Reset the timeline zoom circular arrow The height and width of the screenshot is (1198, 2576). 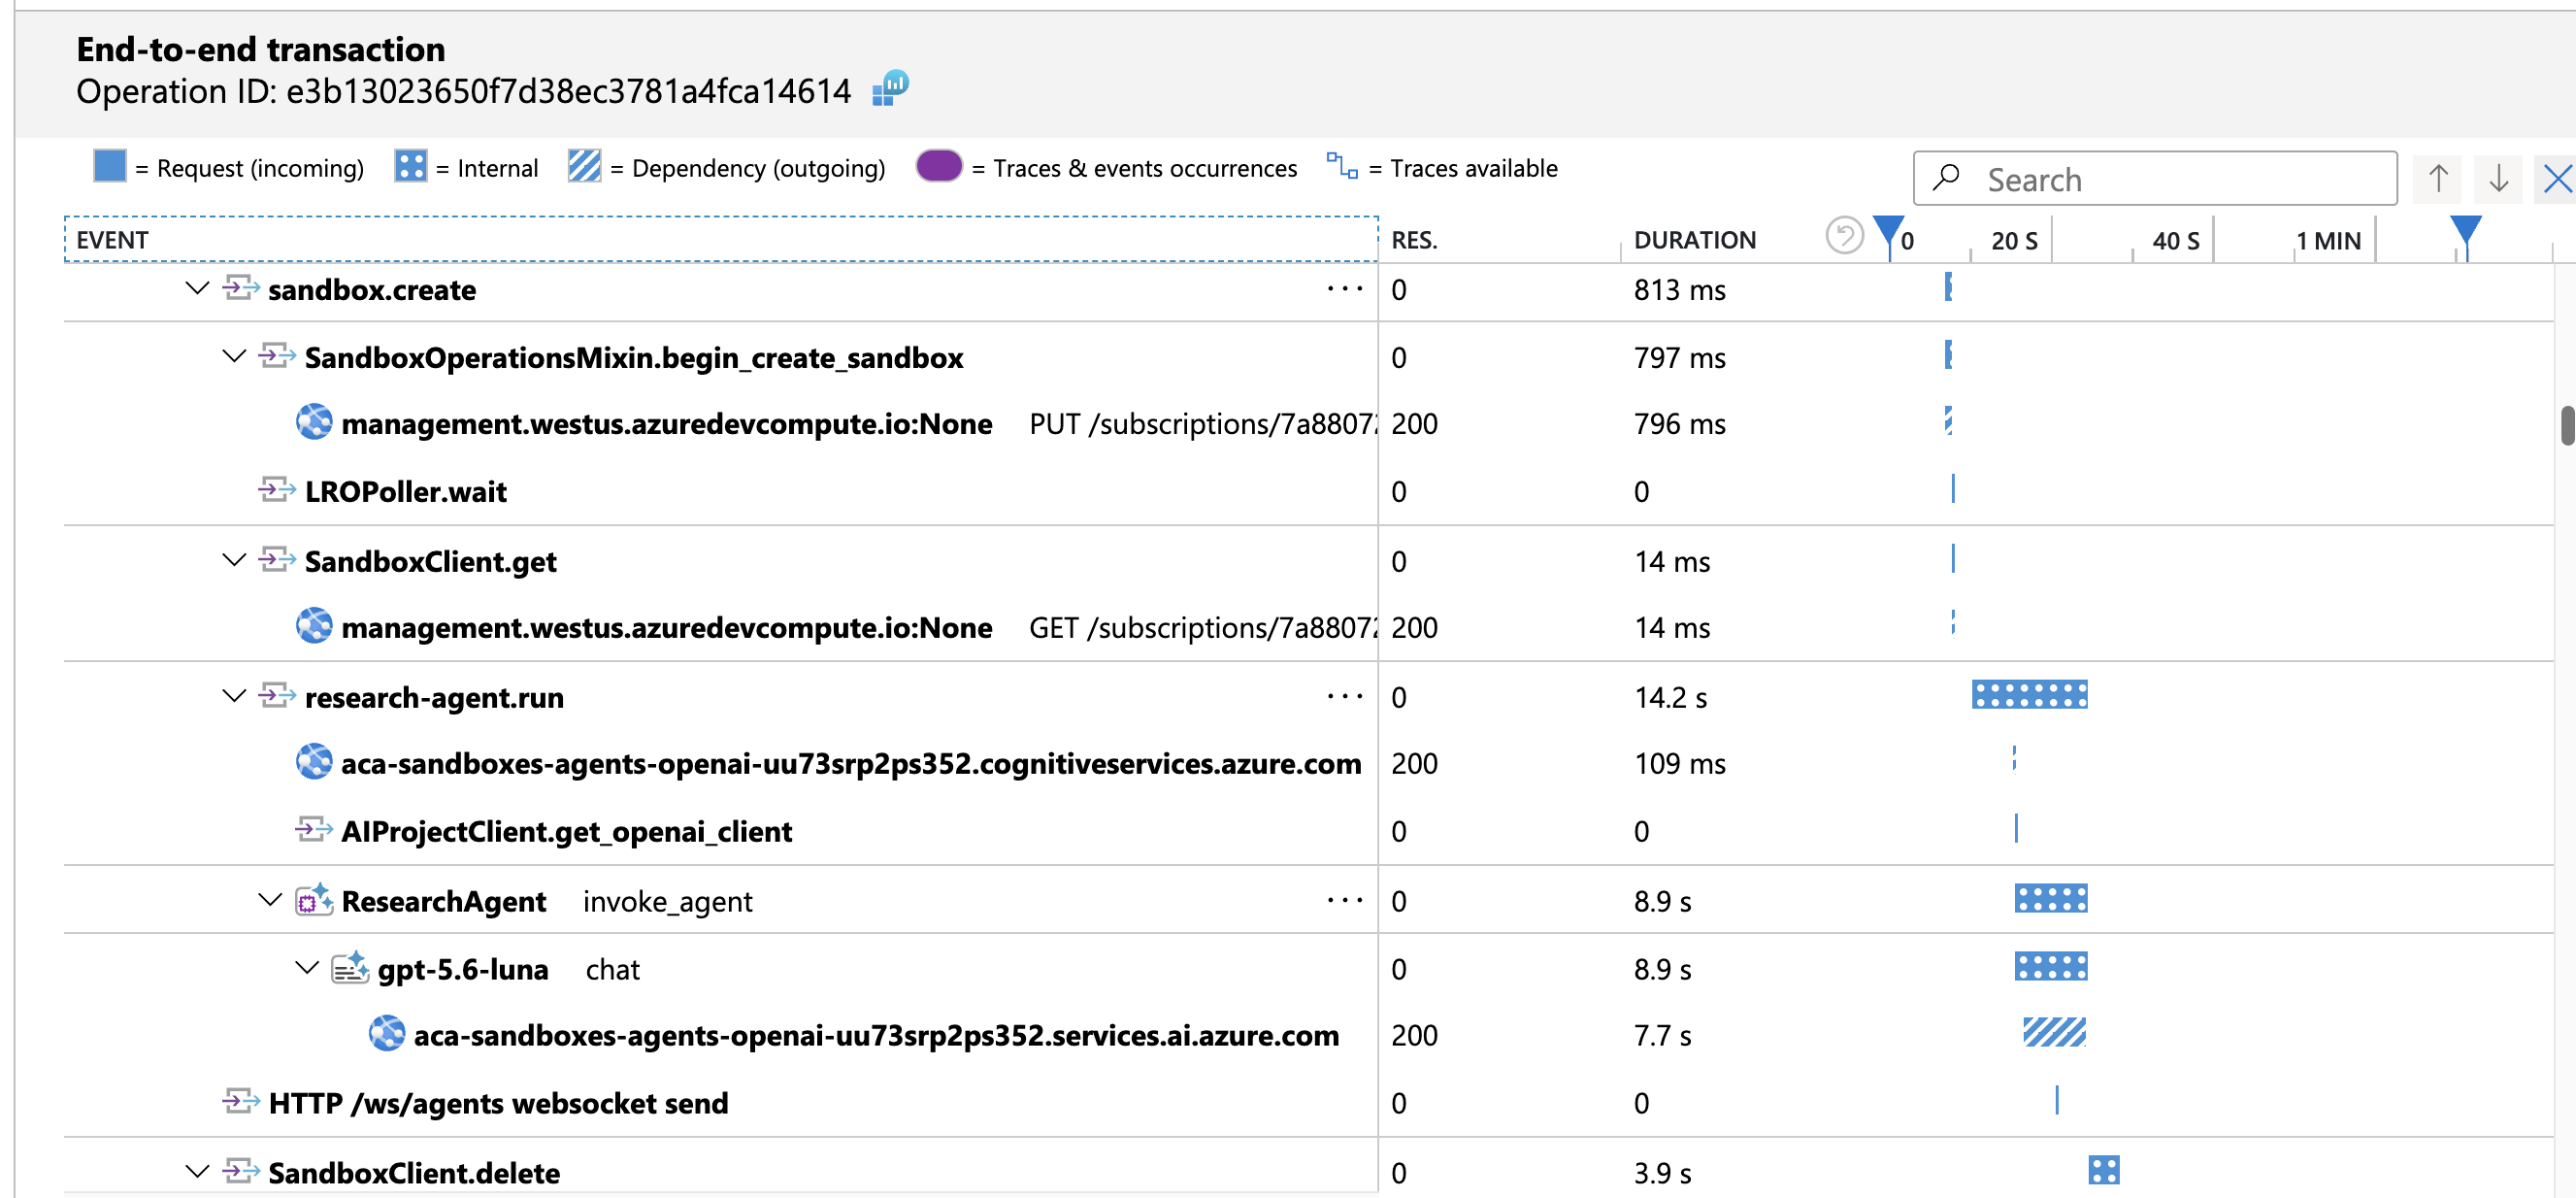click(x=1844, y=238)
